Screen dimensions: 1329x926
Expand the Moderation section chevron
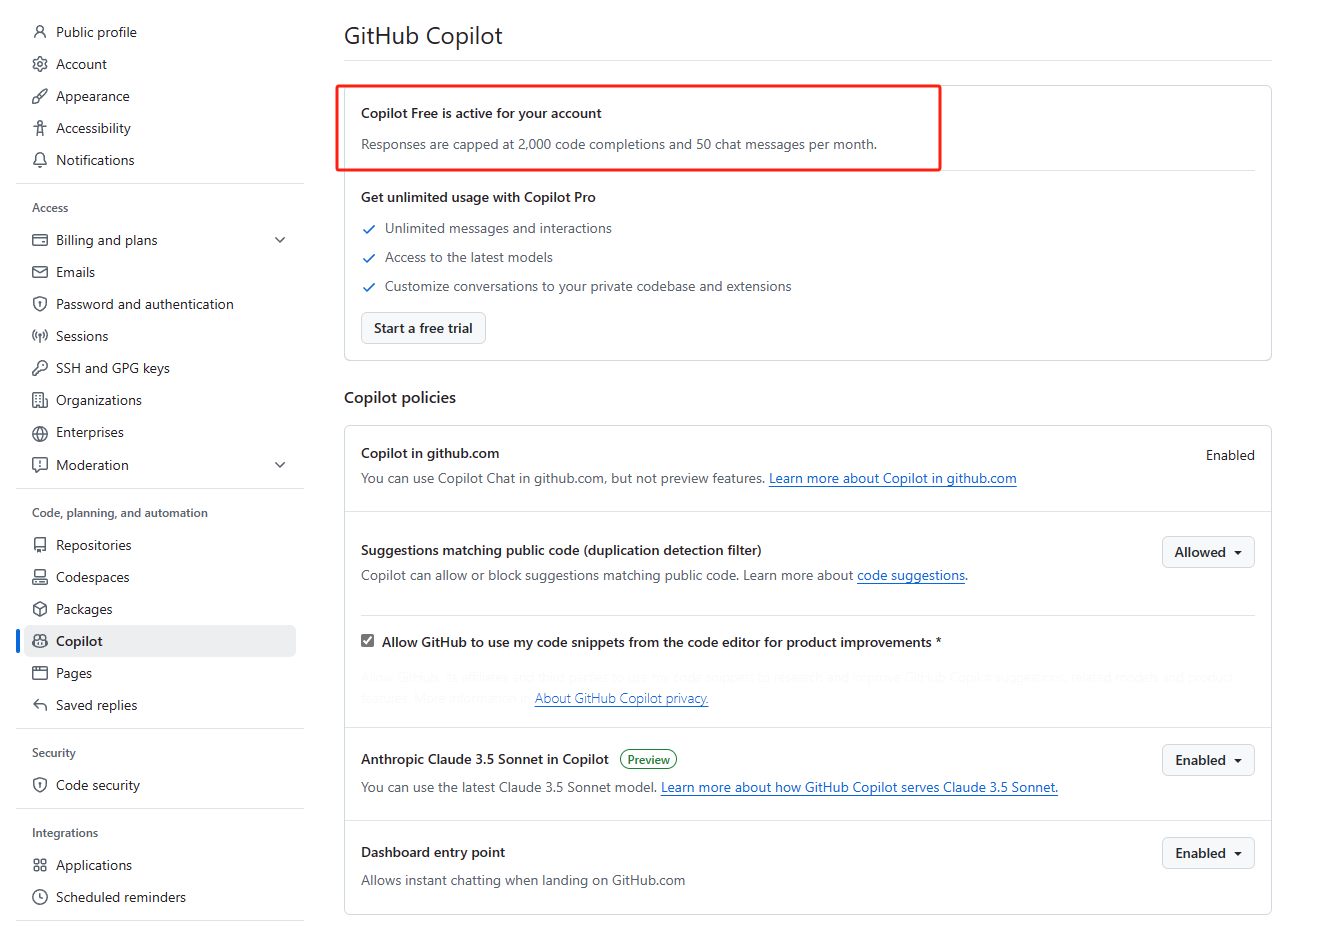[x=280, y=465]
